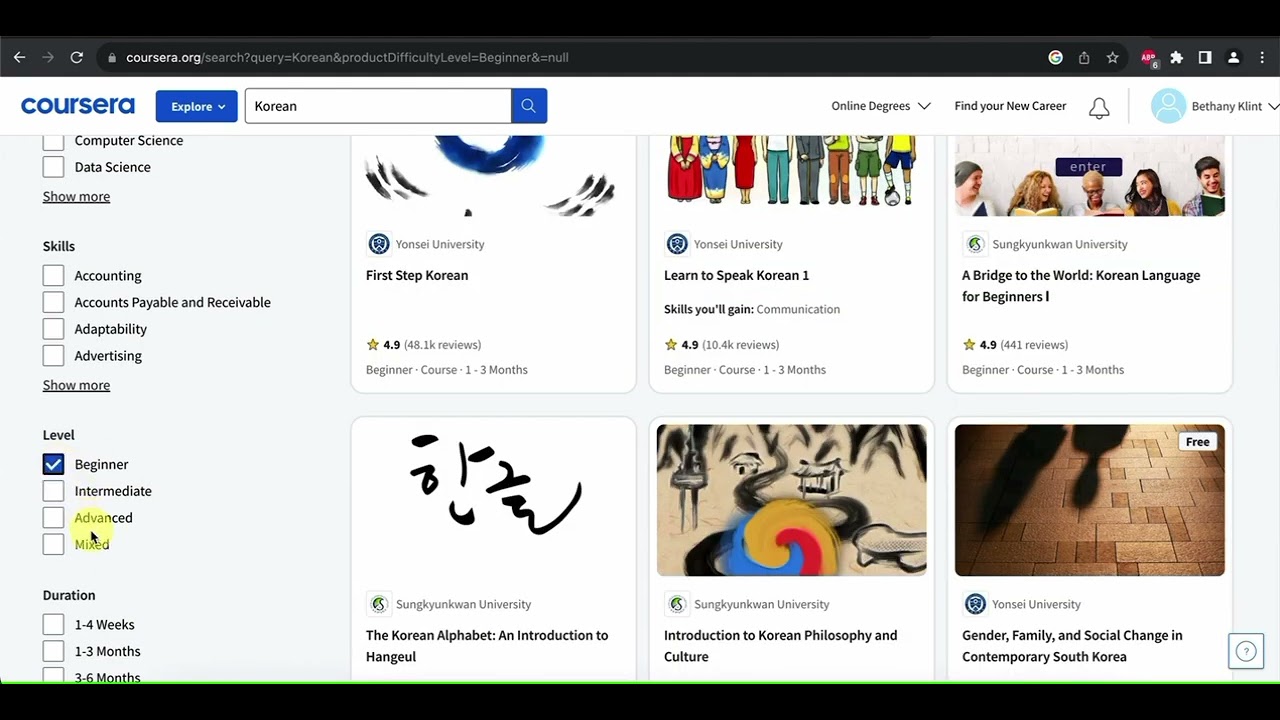
Task: Click Bethany Klint's profile avatar
Action: (x=1168, y=106)
